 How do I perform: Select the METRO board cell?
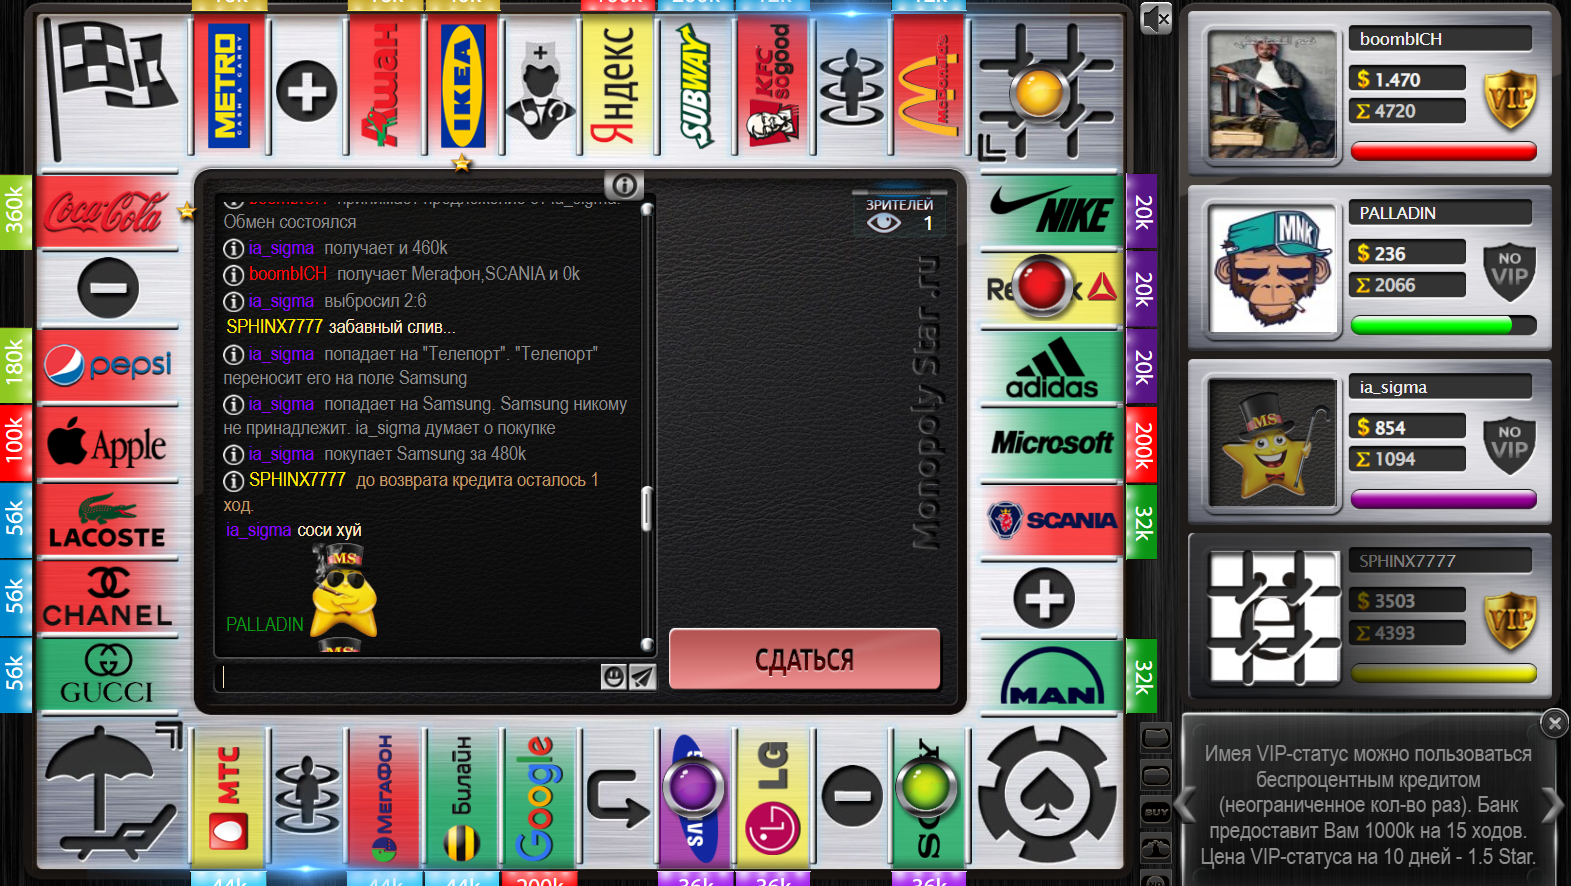[x=229, y=84]
